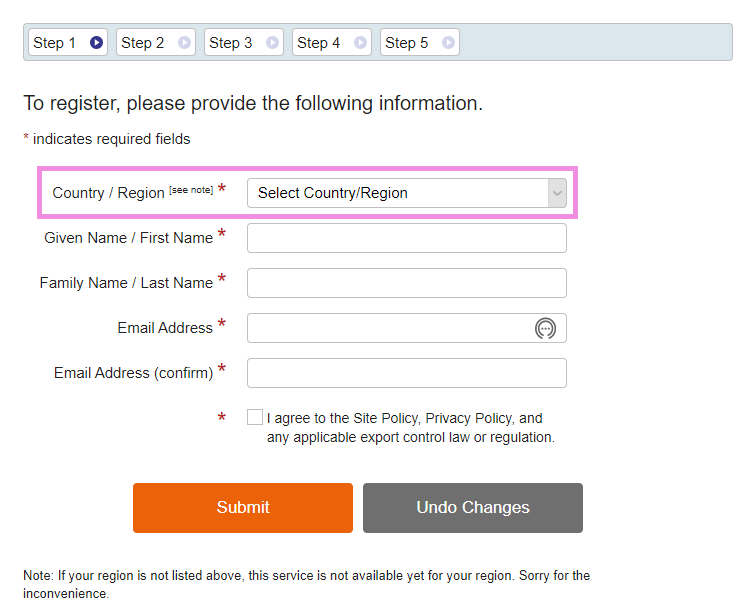
Task: Click the Step 5 arrow icon
Action: click(x=448, y=43)
